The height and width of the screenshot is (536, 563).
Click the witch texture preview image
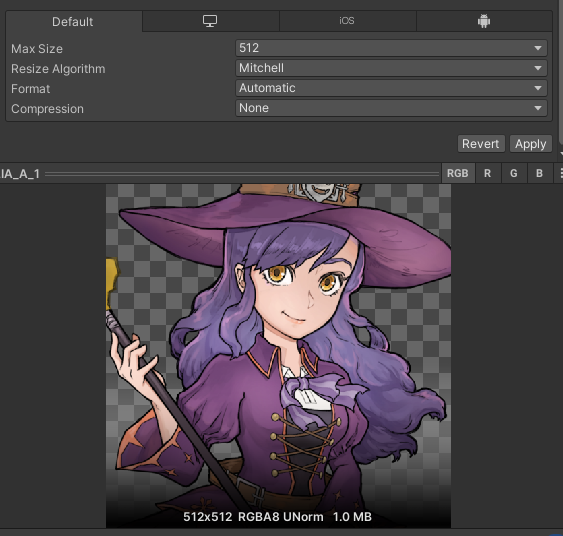278,356
